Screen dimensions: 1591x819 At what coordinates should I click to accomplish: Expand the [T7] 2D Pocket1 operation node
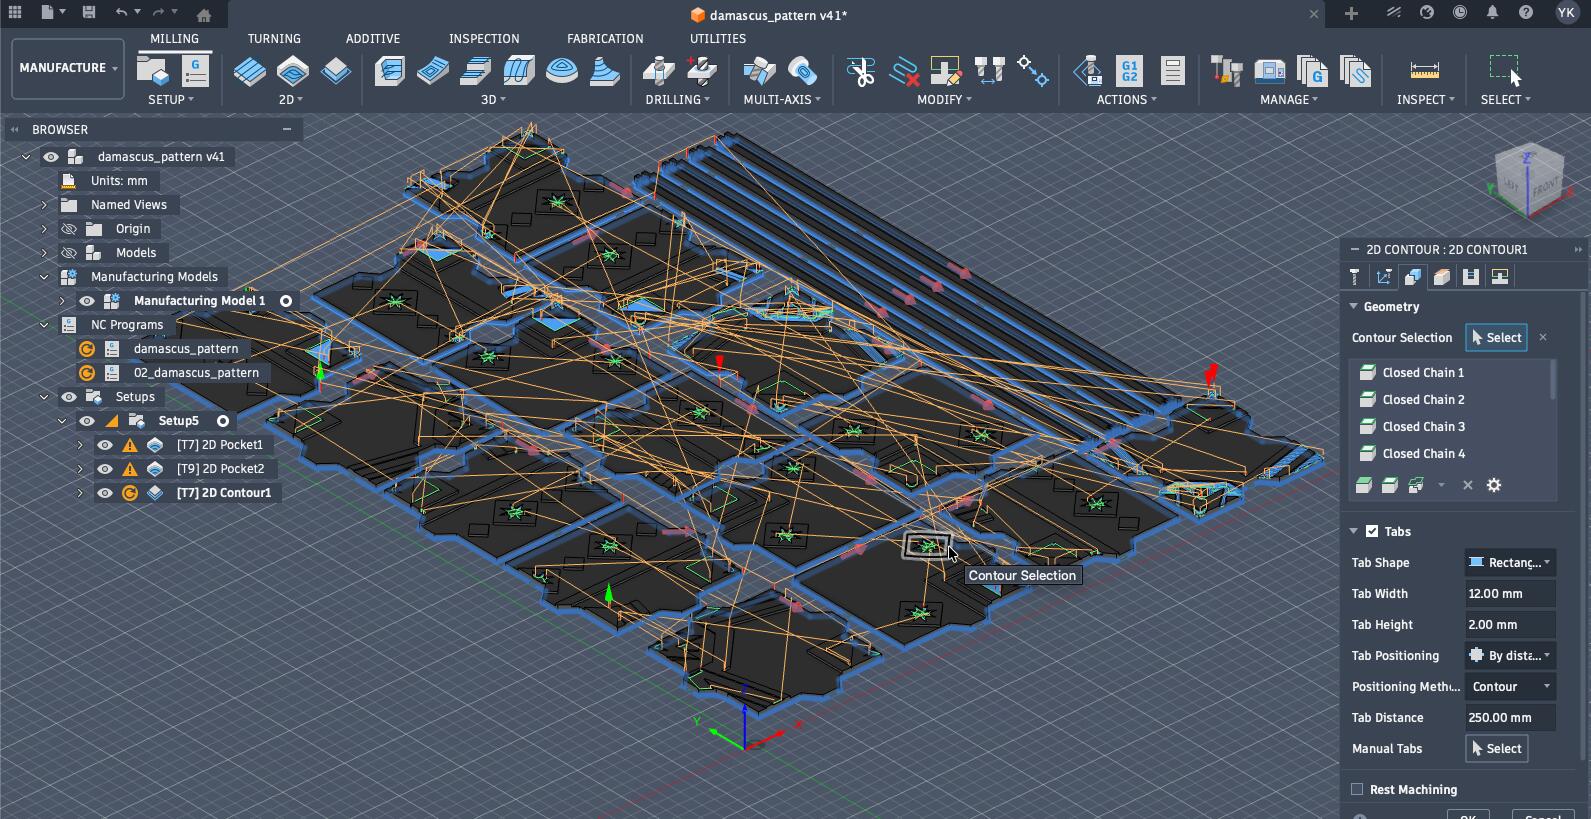point(80,445)
